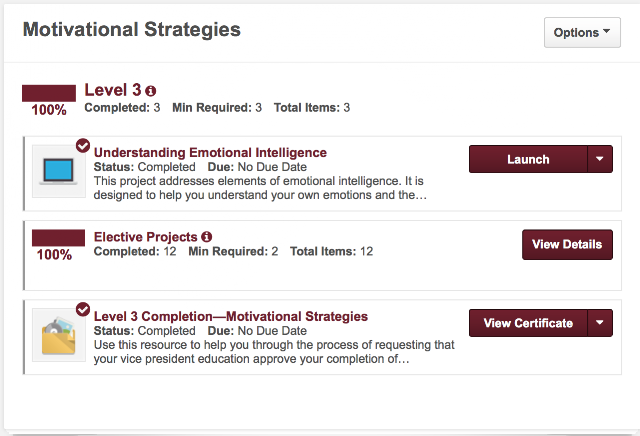
Task: Click the laptop icon for Understanding Emotional Intelligence
Action: (59, 171)
